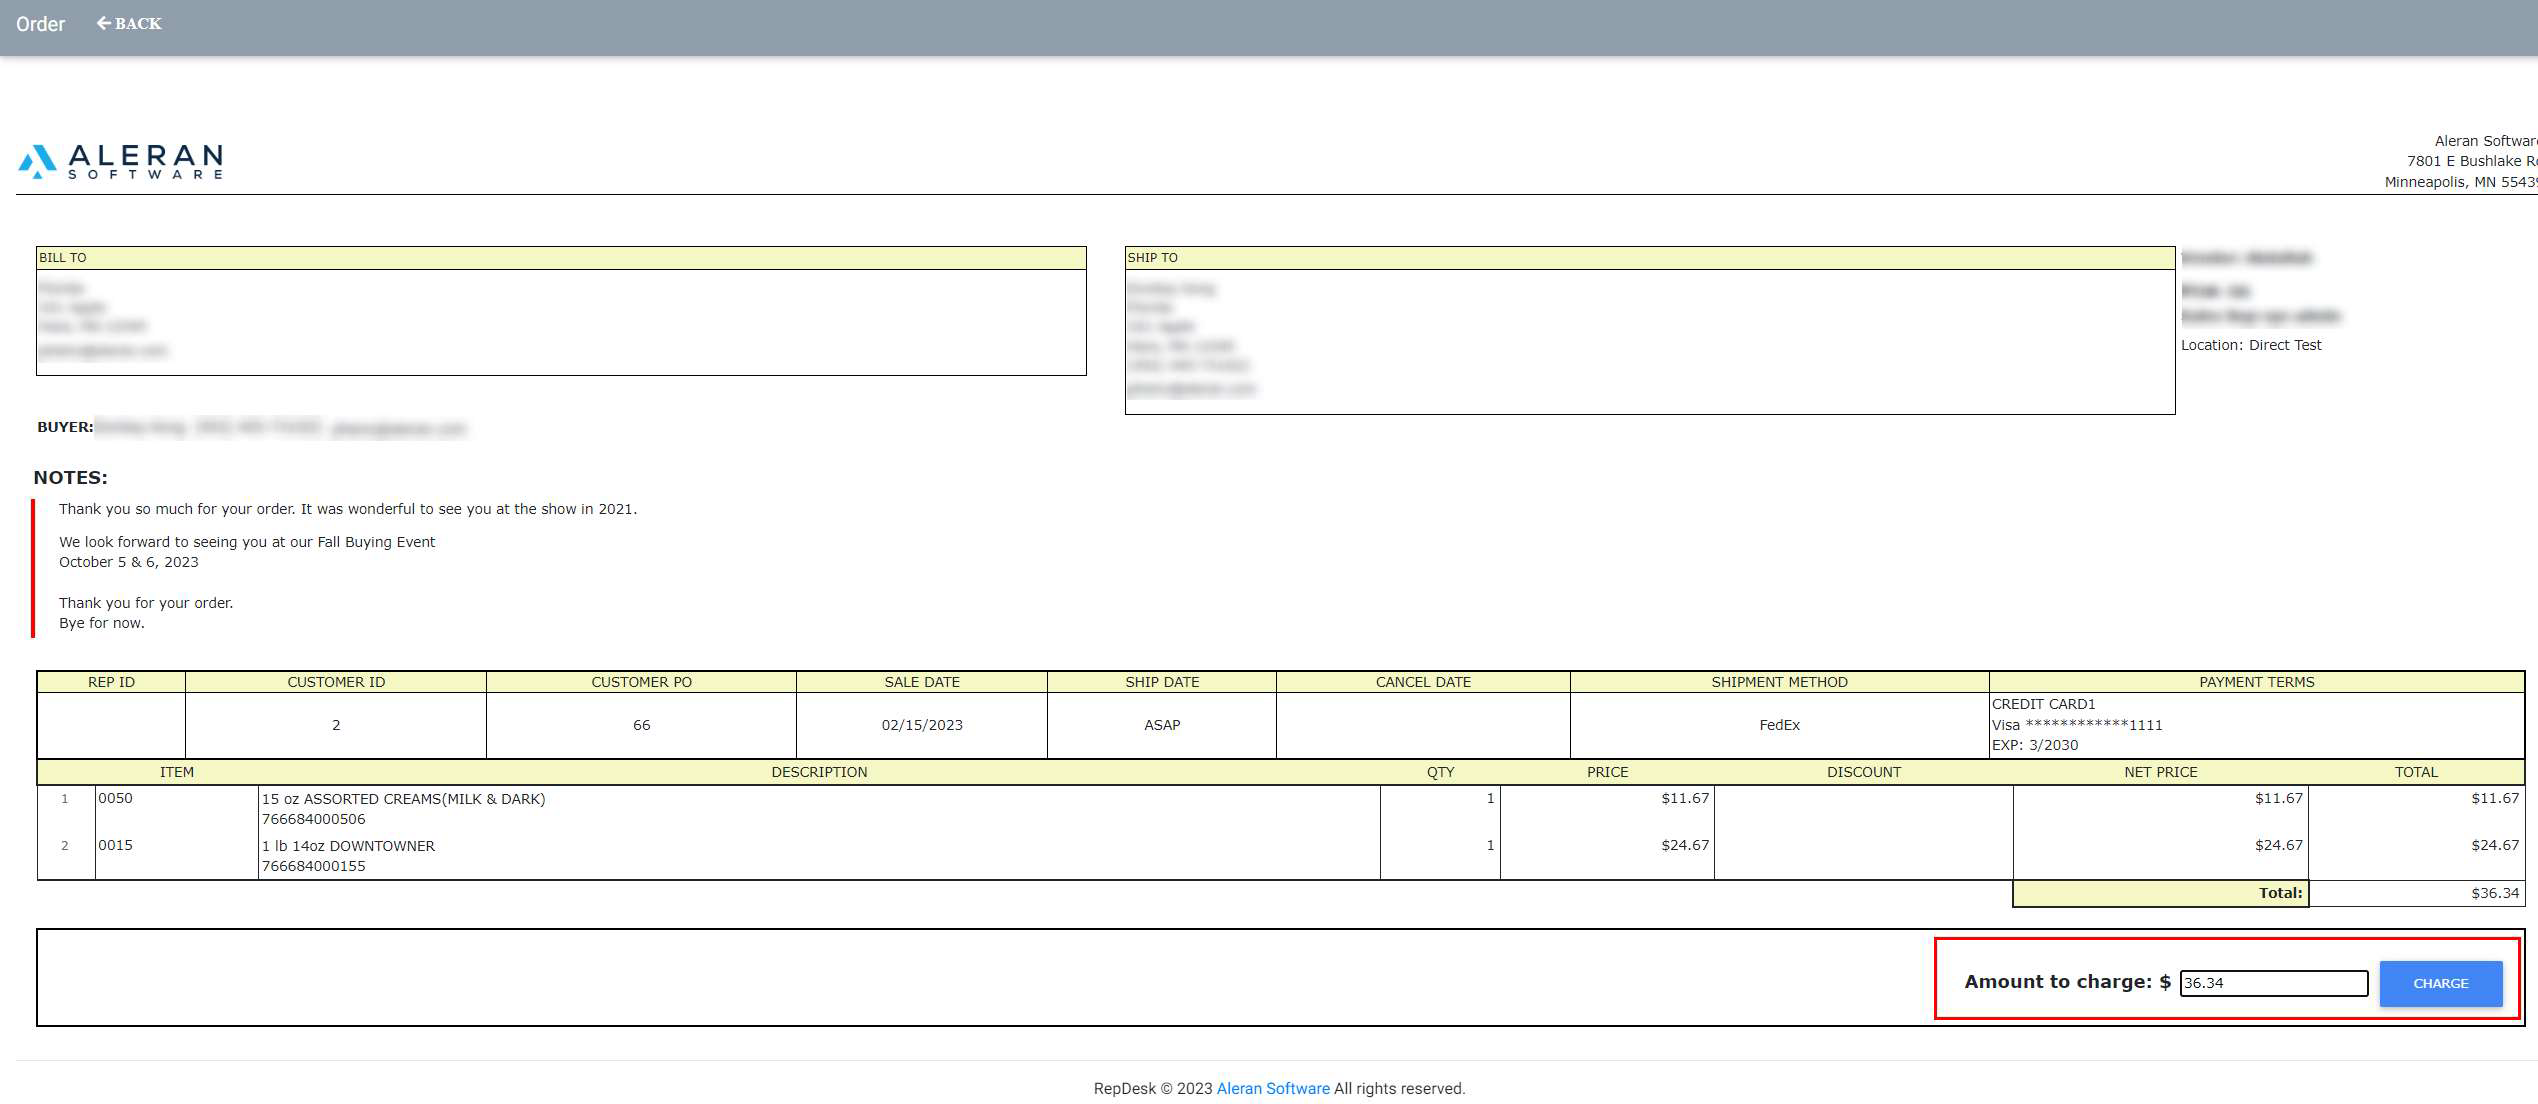The width and height of the screenshot is (2538, 1104).
Task: Click the NOTES: heading
Action: pyautogui.click(x=70, y=478)
